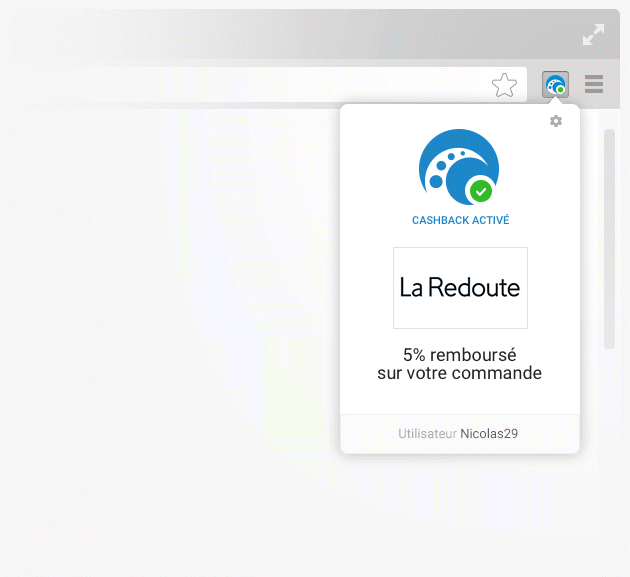
Task: Click the "5% remboursé sur votre commande" text
Action: point(460,364)
